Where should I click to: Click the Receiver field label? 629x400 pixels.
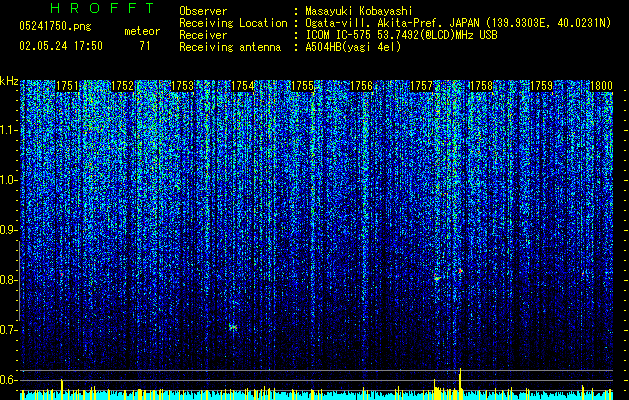[x=203, y=35]
